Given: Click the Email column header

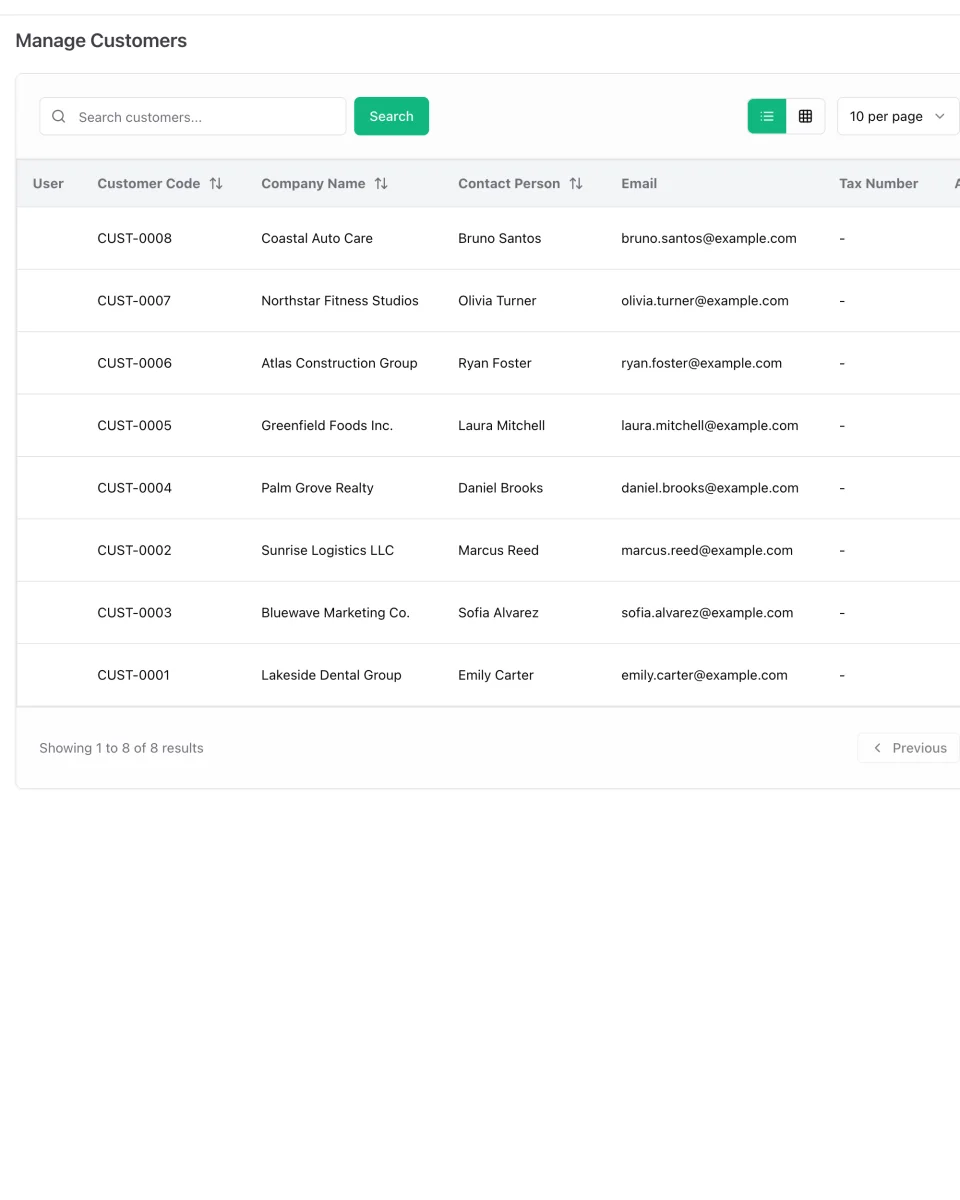Looking at the screenshot, I should pos(639,184).
